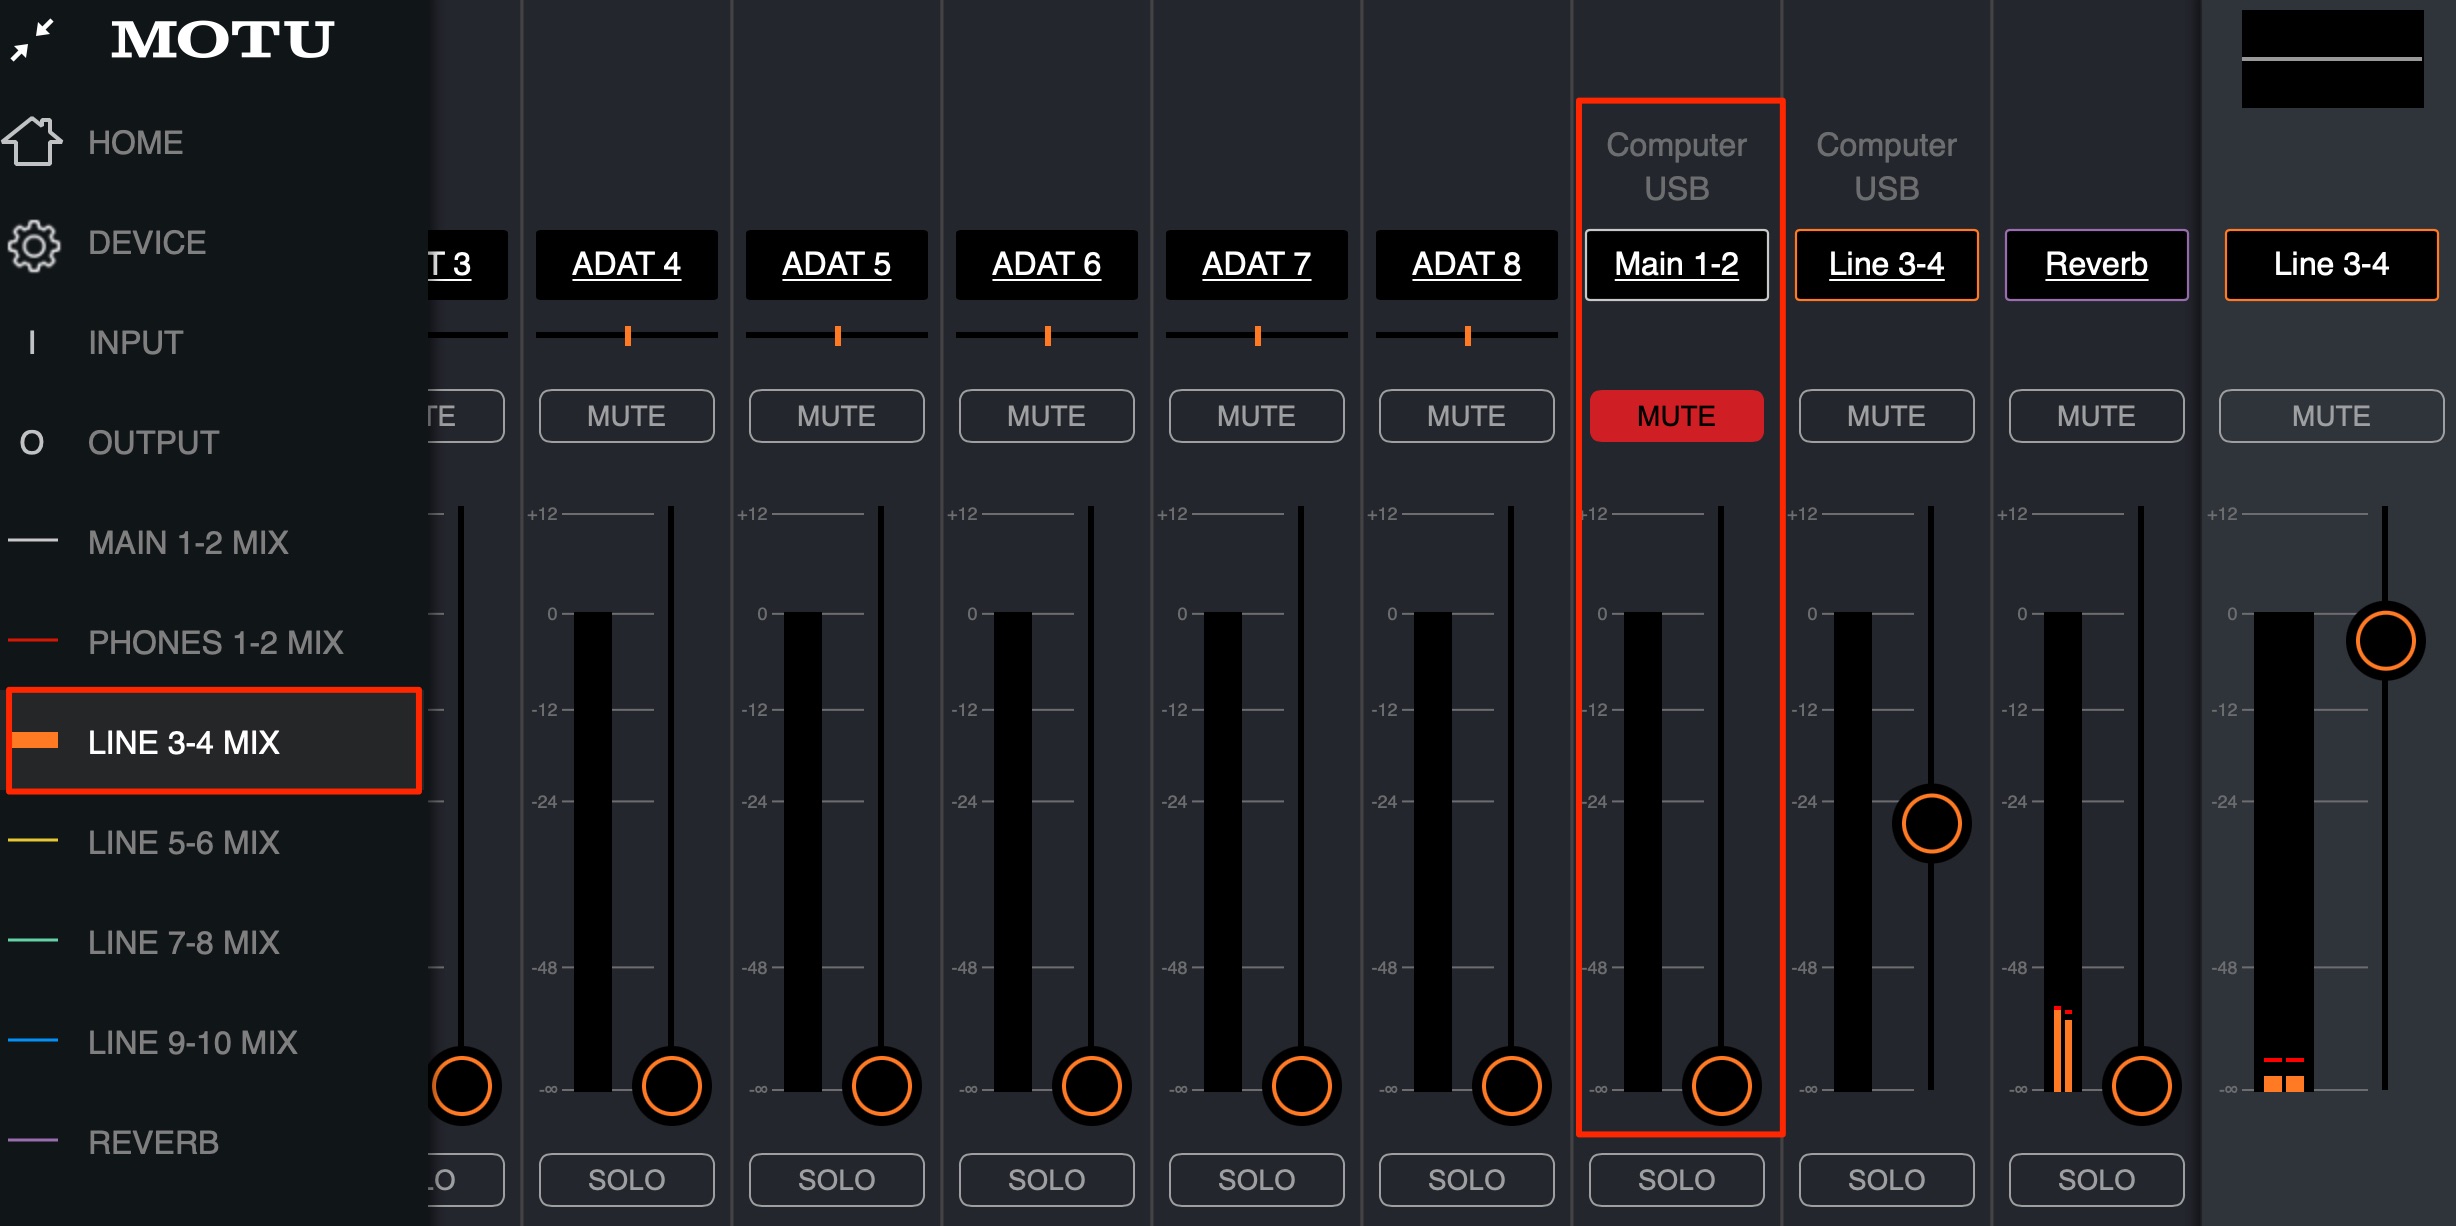The height and width of the screenshot is (1226, 2456).
Task: Click the ADAT 4 pan slider
Action: coord(626,335)
